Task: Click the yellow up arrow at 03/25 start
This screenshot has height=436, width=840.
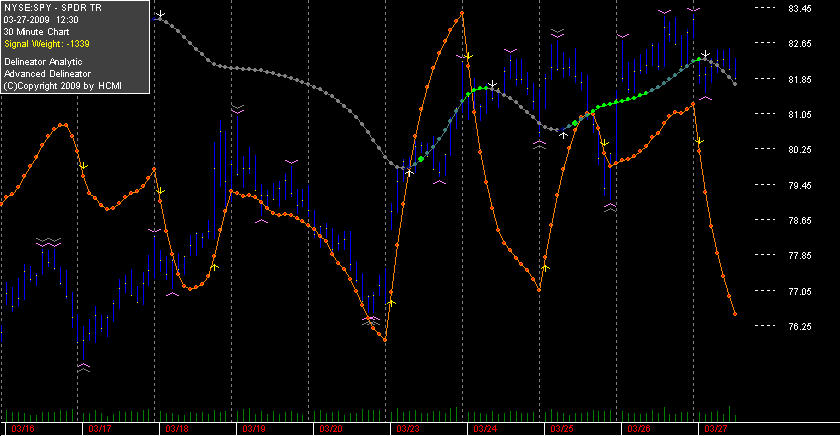Action: tap(545, 267)
